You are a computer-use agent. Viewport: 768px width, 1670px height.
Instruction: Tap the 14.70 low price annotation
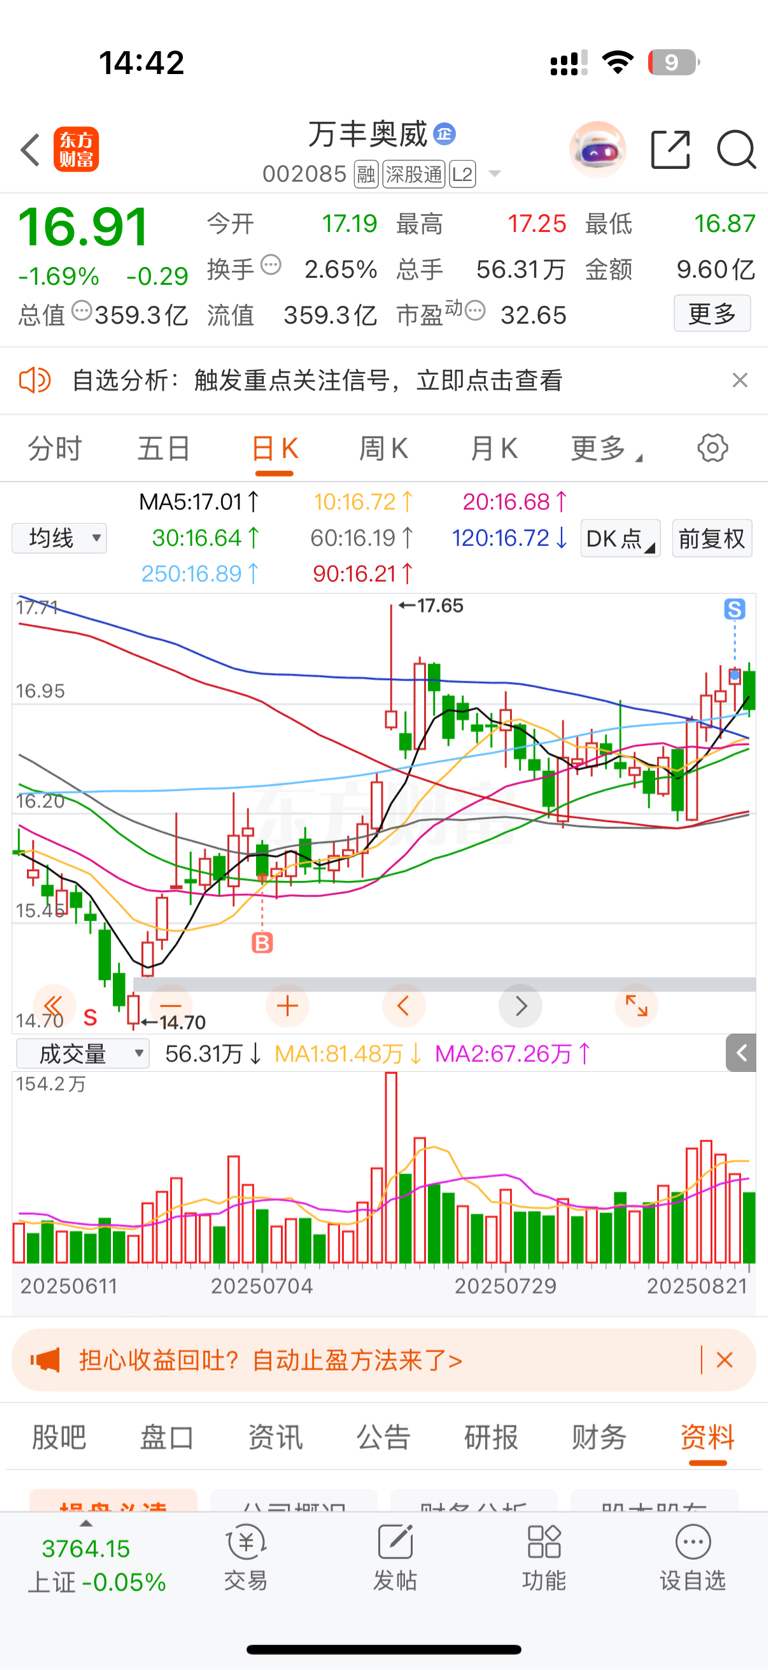174,1022
